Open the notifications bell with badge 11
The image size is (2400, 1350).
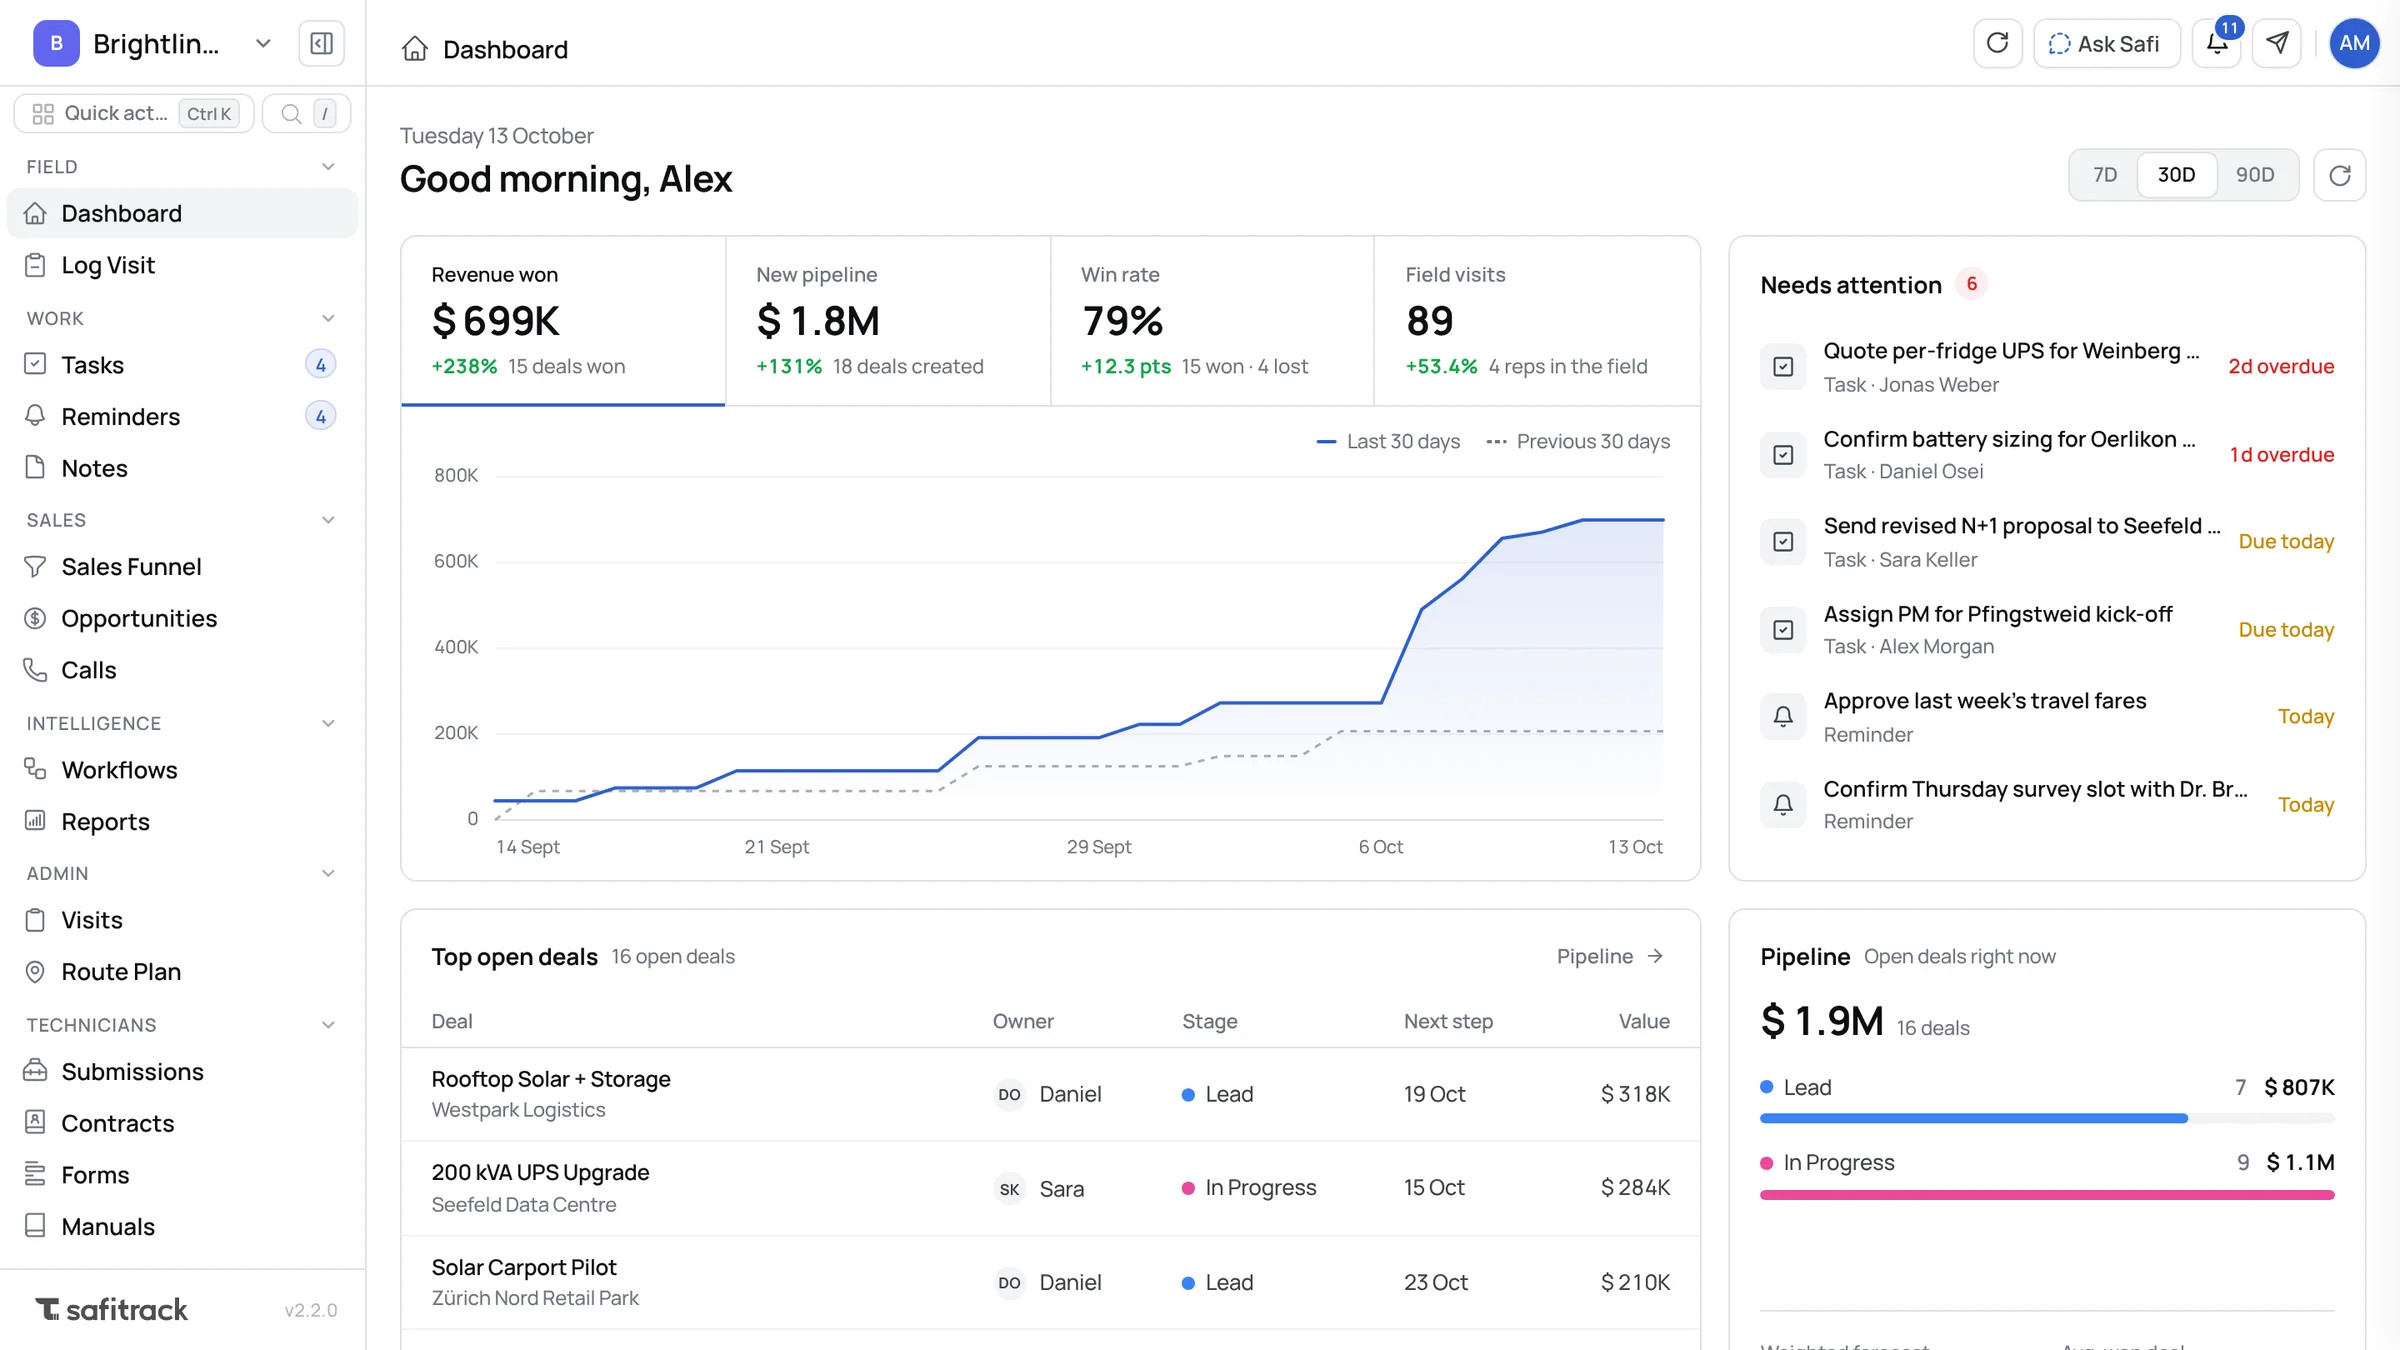2217,43
